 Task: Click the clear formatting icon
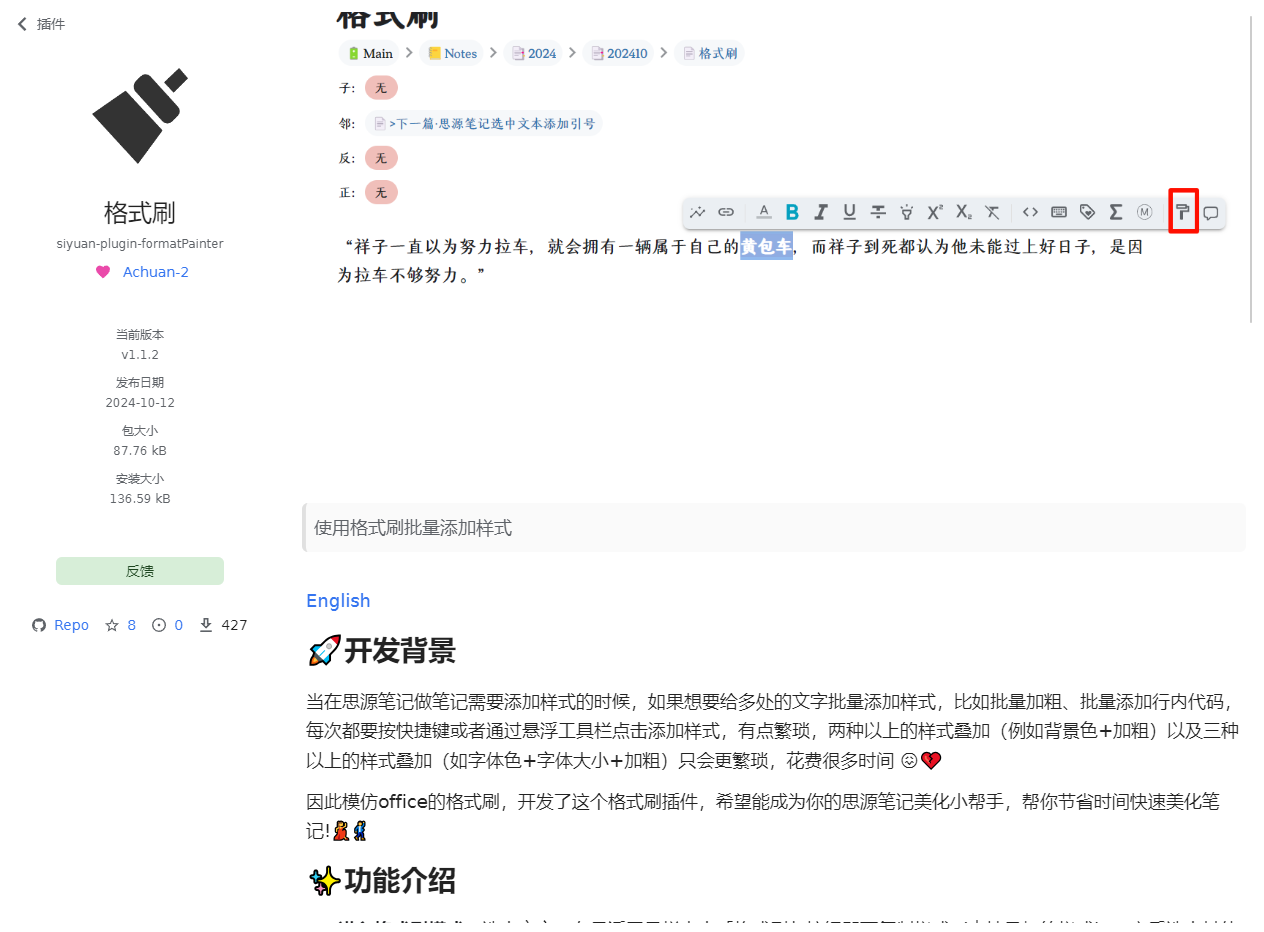992,212
